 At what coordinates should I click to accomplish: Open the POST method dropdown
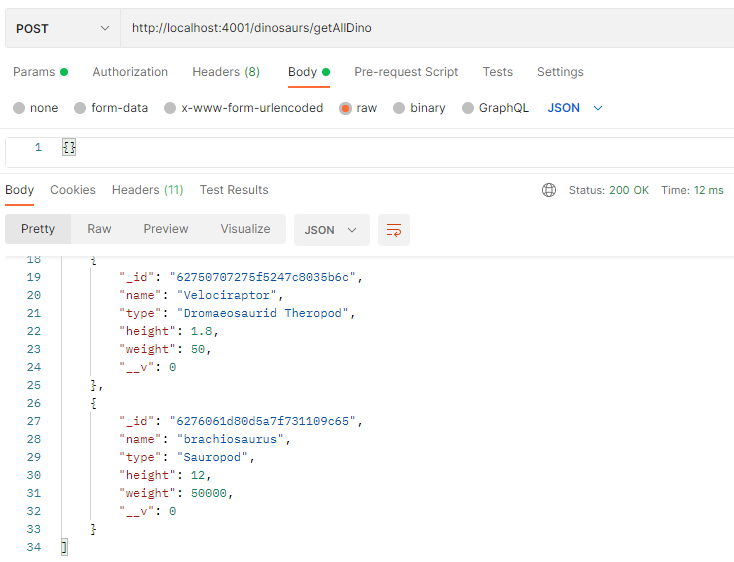pos(63,28)
